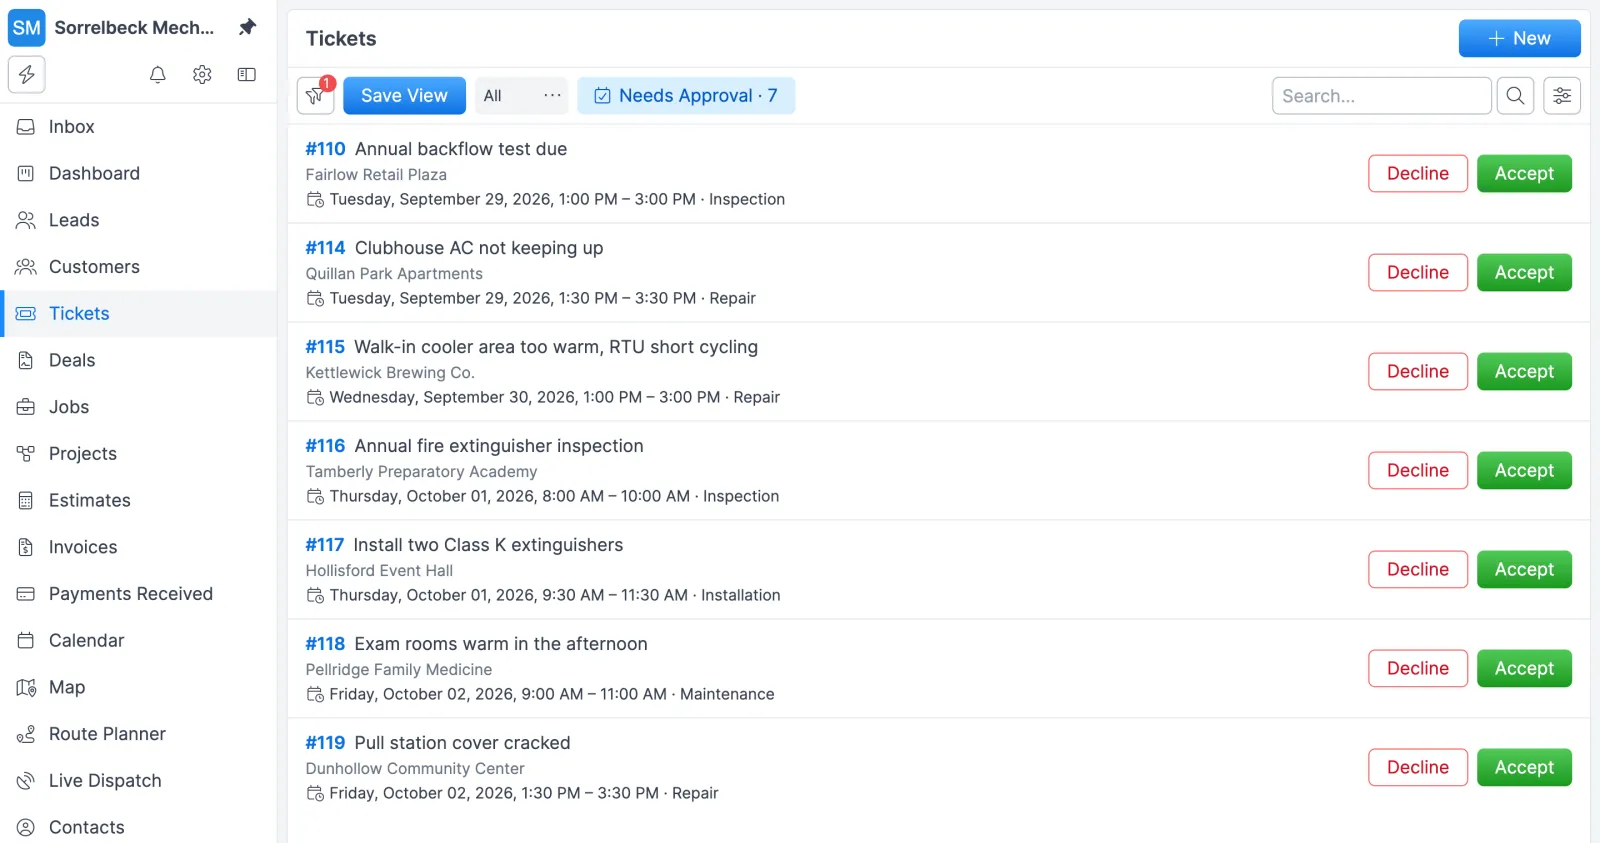
Task: Accept ticket #117 Class K extinguishers
Action: tap(1524, 570)
